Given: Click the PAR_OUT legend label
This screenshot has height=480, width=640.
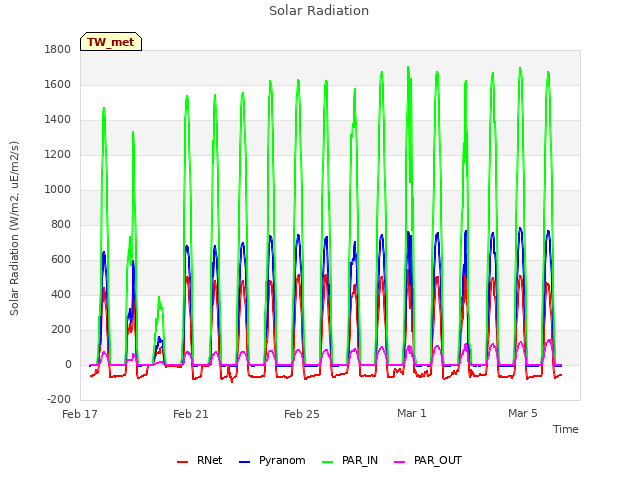Looking at the screenshot, I should tap(438, 460).
